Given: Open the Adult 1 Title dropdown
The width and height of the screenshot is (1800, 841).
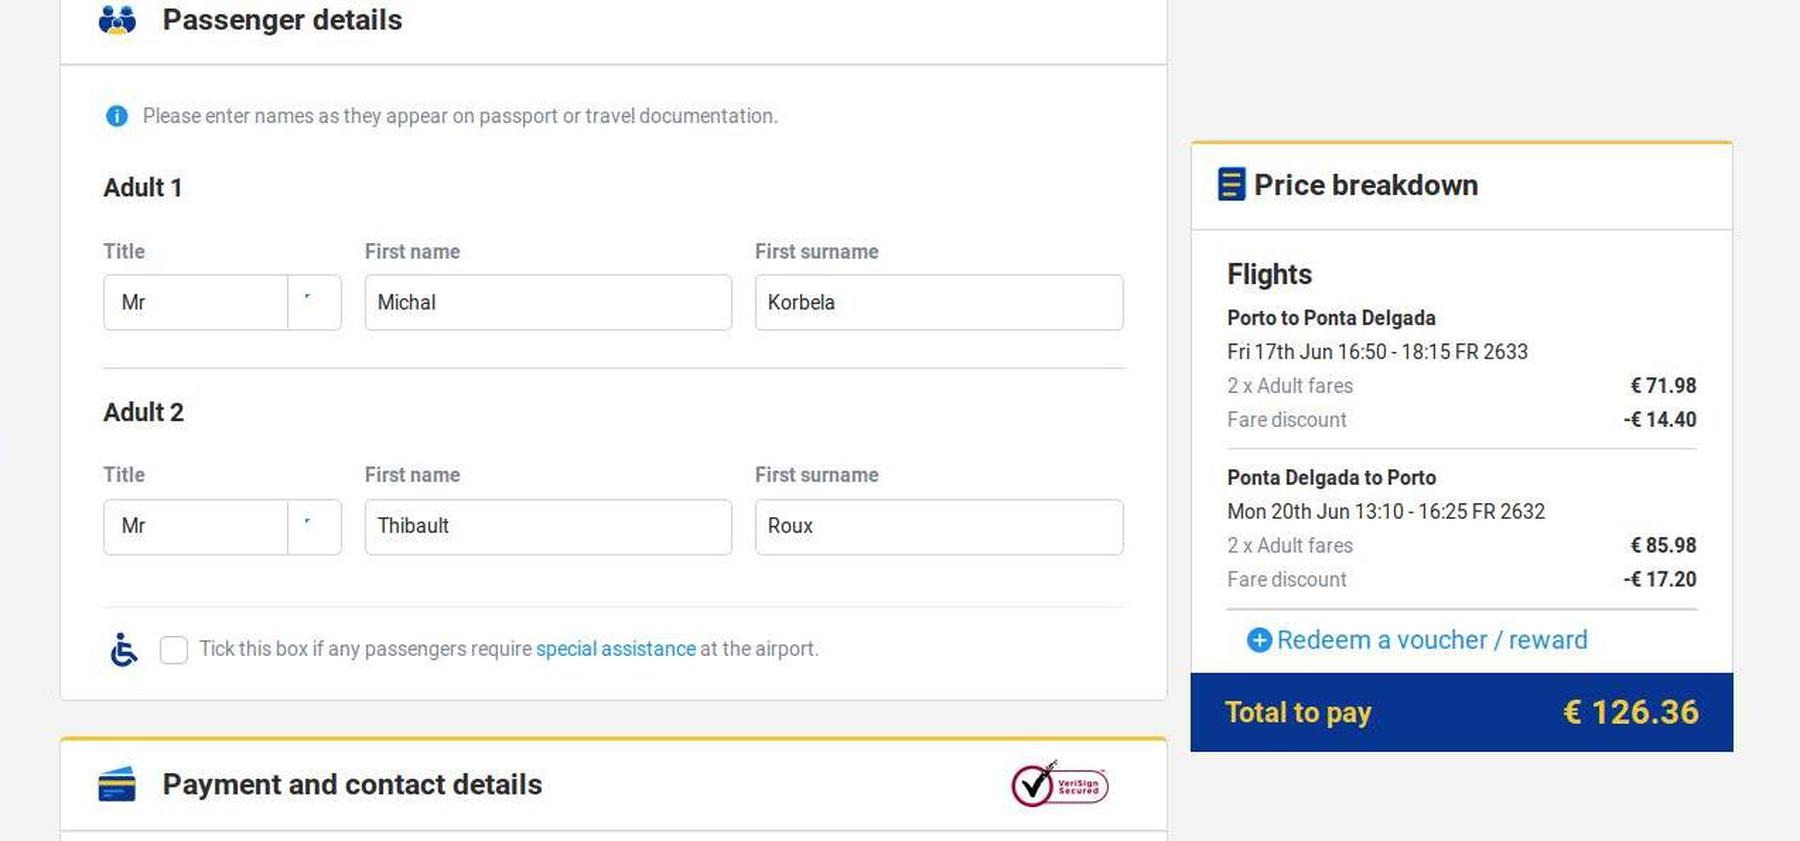Looking at the screenshot, I should pos(222,302).
